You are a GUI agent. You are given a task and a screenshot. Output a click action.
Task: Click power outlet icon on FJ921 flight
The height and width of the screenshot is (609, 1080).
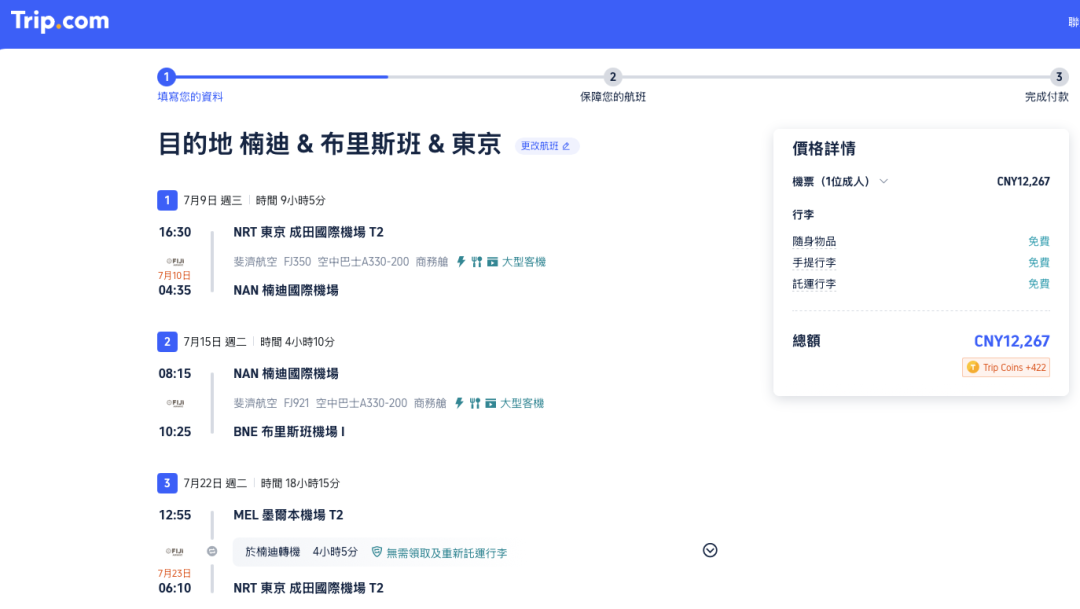coord(459,403)
